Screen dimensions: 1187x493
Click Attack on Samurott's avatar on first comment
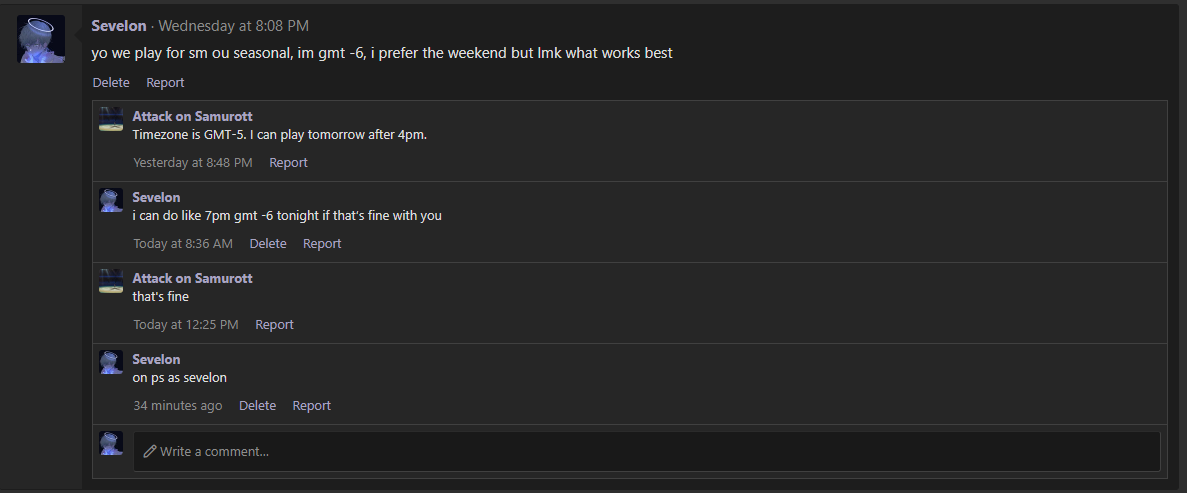point(111,119)
